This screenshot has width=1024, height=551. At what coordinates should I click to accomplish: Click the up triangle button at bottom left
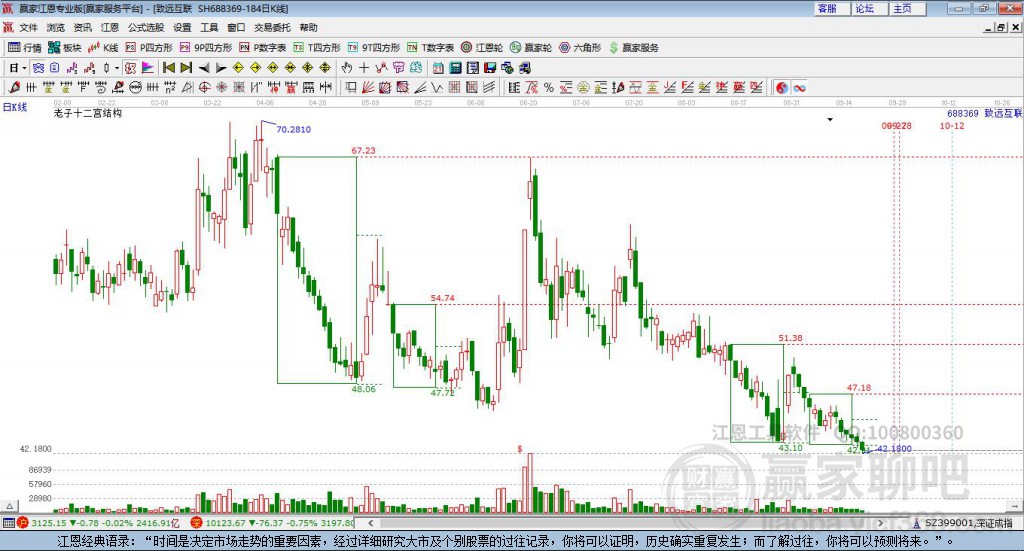(10, 506)
